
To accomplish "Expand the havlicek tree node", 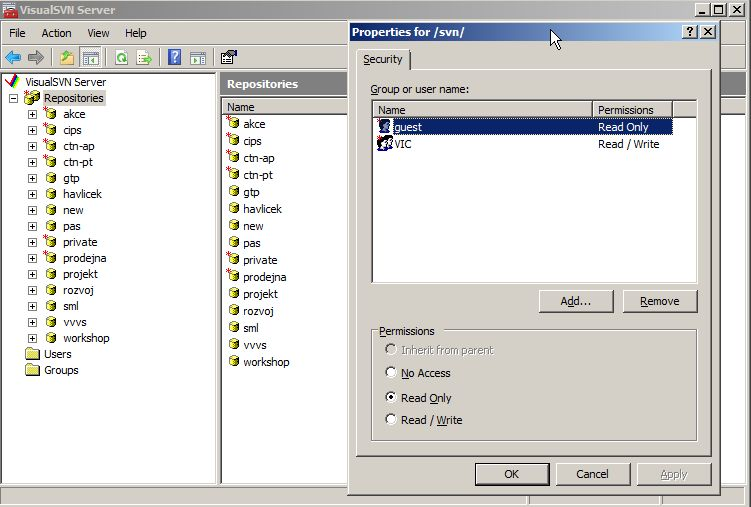I will coord(32,194).
